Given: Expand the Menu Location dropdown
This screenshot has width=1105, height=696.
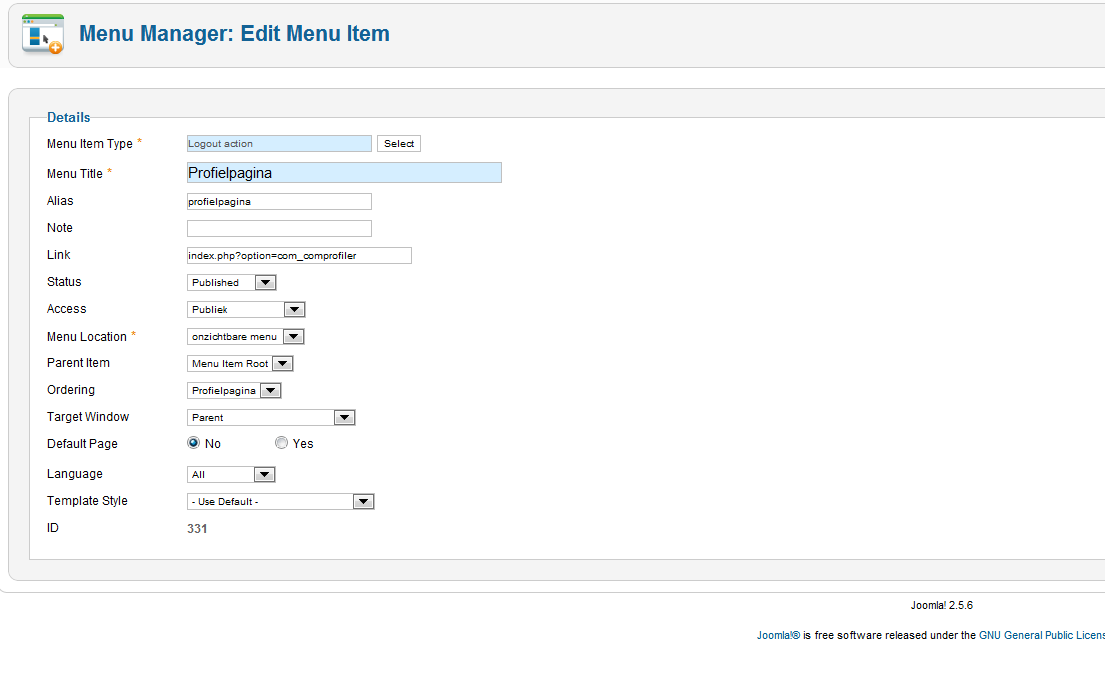Looking at the screenshot, I should (x=245, y=337).
